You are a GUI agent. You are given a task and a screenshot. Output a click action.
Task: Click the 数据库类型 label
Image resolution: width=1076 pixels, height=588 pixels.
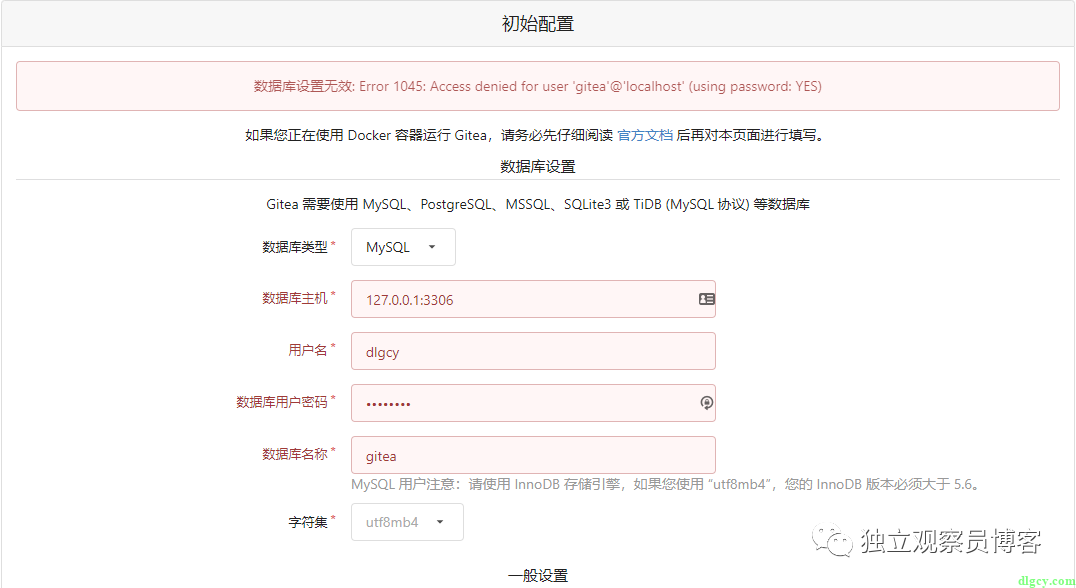[x=296, y=247]
